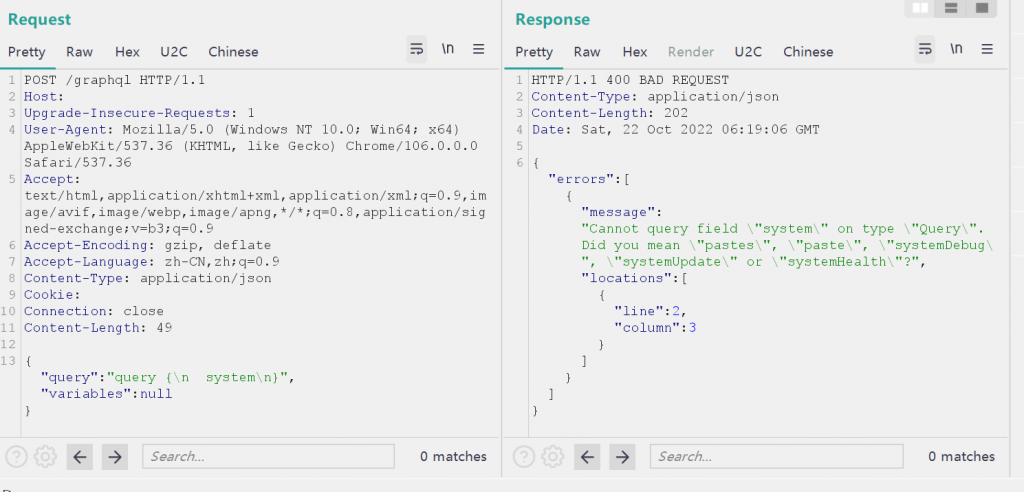1024x492 pixels.
Task: Go to next match in Request panel
Action: coord(115,457)
